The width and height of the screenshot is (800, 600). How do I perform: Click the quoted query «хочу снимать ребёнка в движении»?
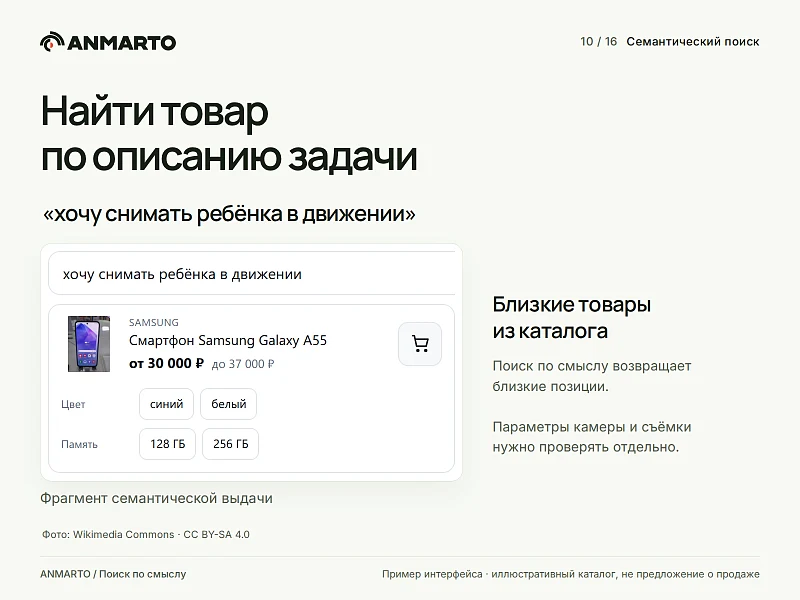[229, 214]
